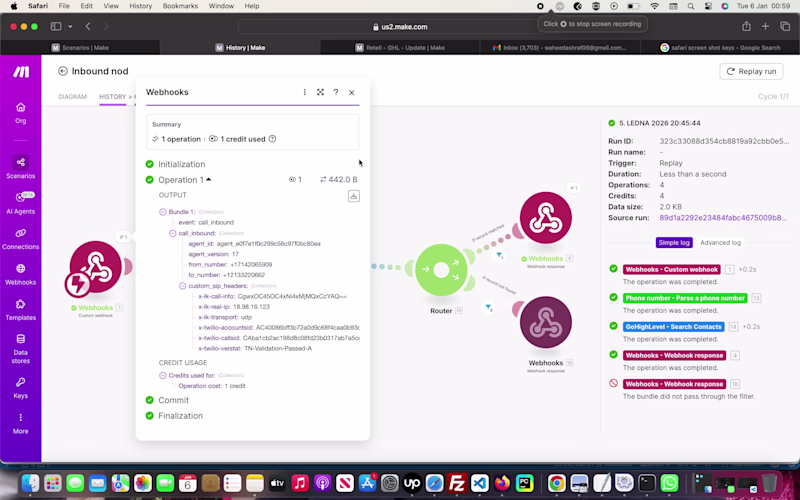The height and width of the screenshot is (500, 800).
Task: Collapse the call_inbound collection
Action: click(x=172, y=233)
